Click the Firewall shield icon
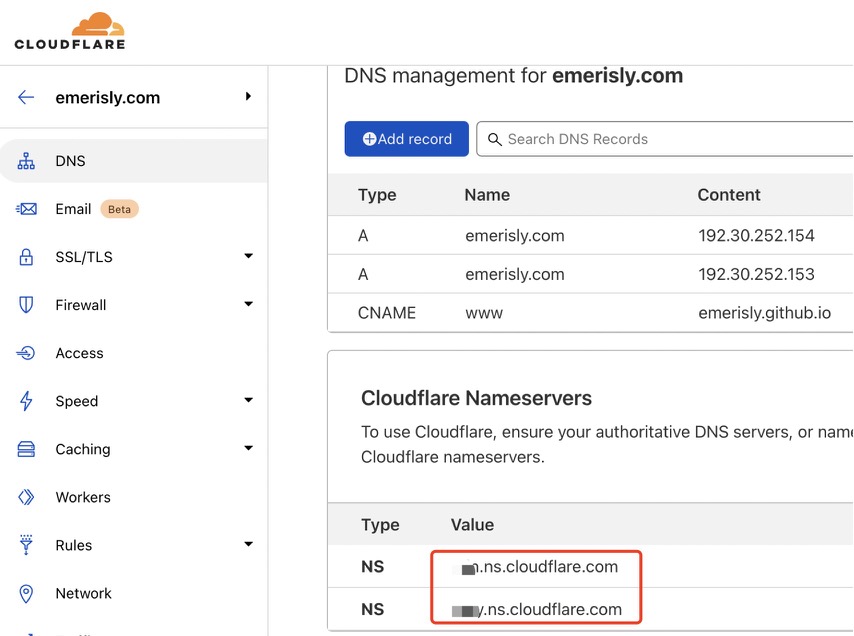This screenshot has height=636, width=854. pyautogui.click(x=27, y=305)
